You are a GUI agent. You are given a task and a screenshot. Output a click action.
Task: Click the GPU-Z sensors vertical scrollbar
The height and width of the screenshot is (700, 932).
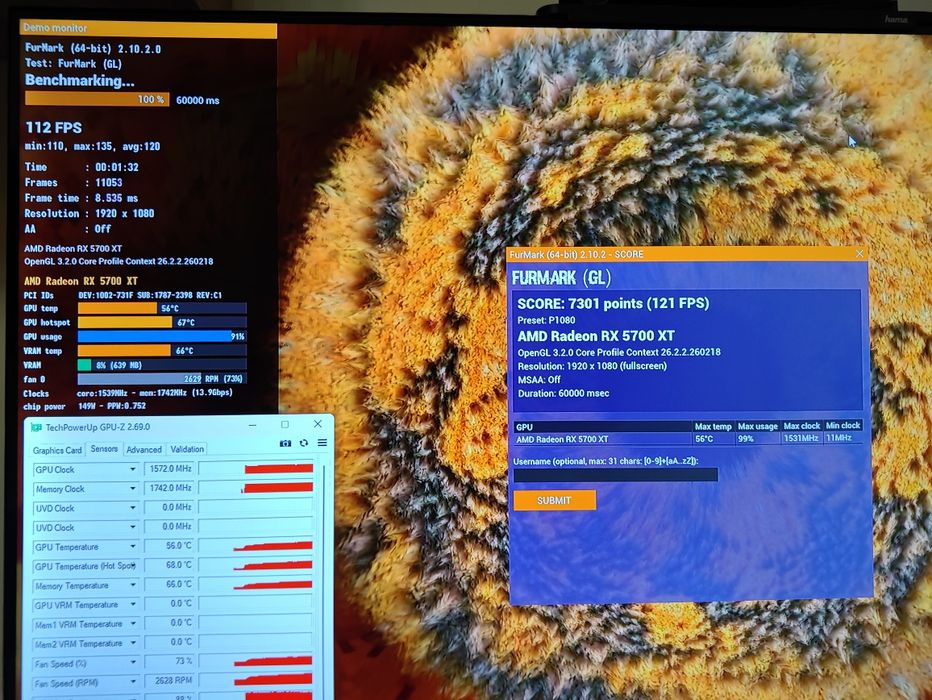point(324,579)
